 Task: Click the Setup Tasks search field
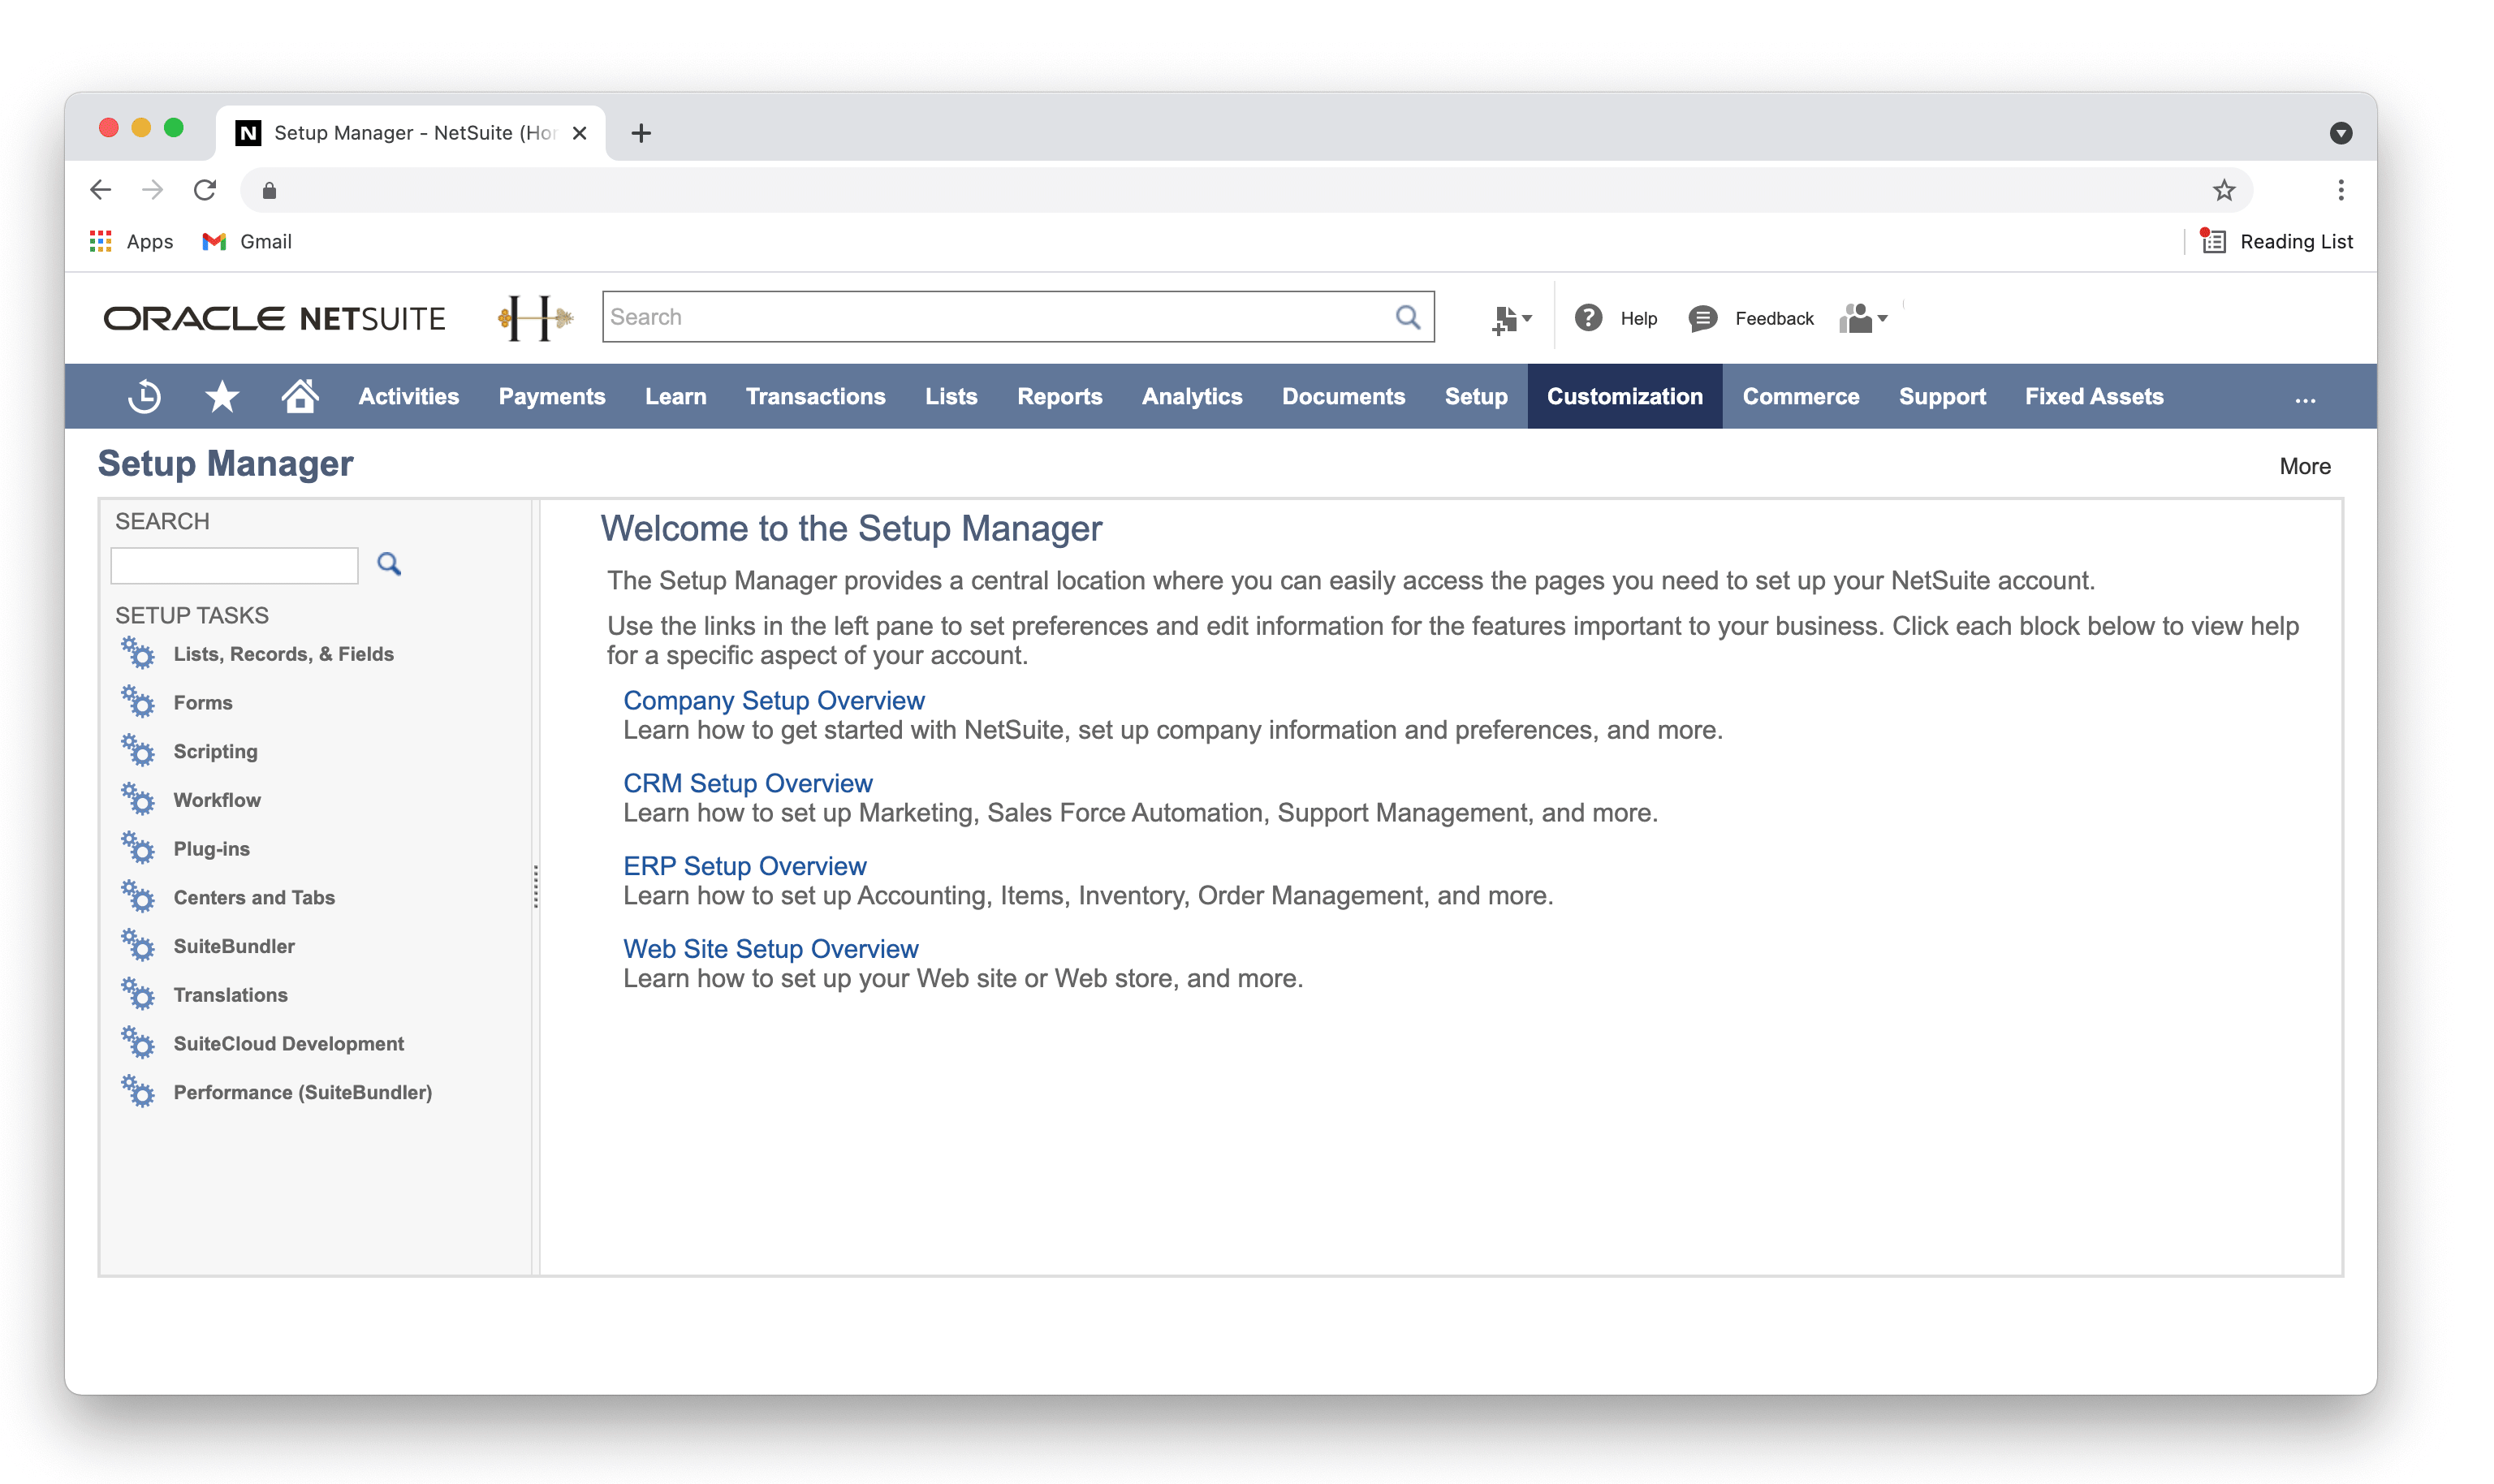(234, 565)
